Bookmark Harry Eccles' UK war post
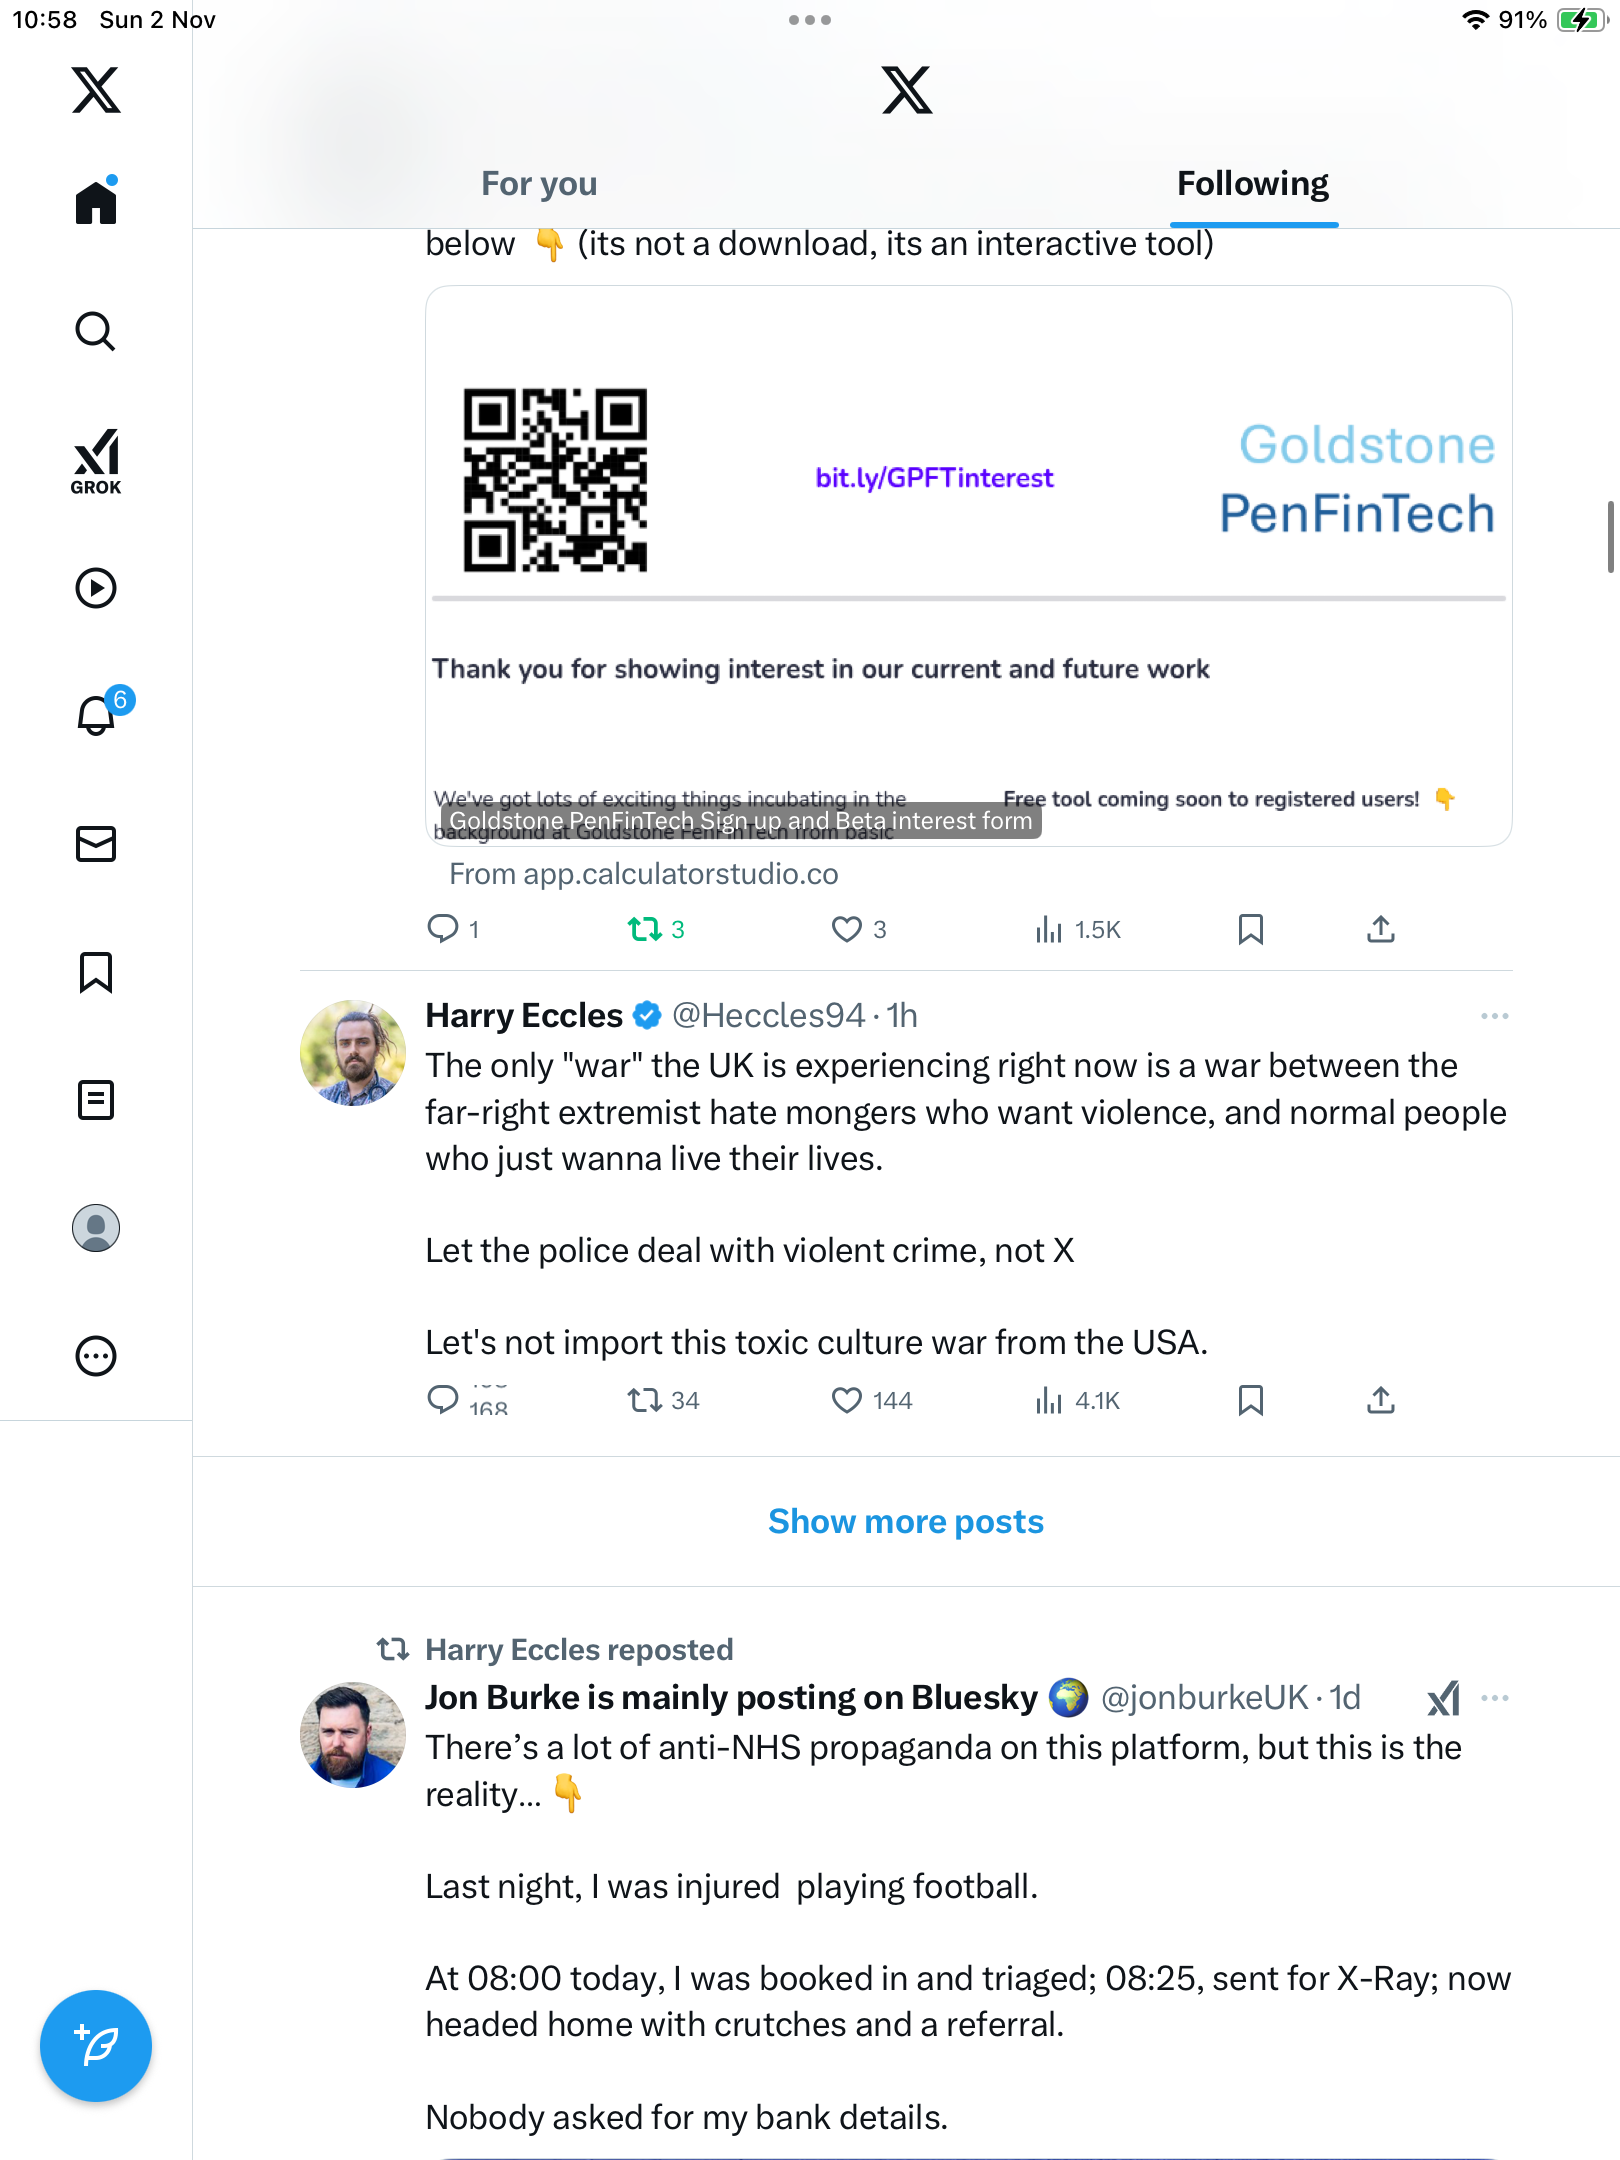The height and width of the screenshot is (2160, 1620). (x=1250, y=1400)
